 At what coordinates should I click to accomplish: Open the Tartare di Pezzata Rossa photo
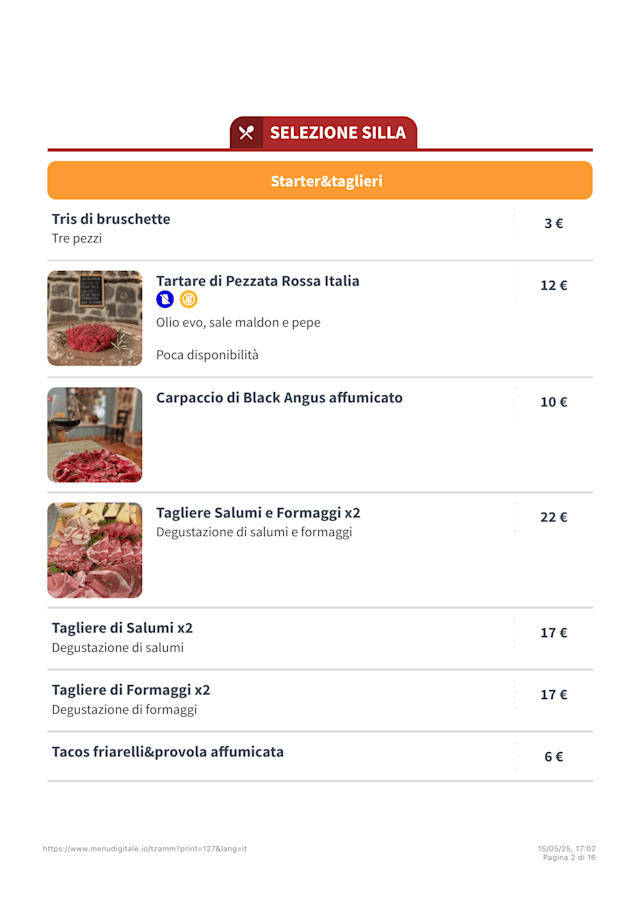pyautogui.click(x=95, y=318)
